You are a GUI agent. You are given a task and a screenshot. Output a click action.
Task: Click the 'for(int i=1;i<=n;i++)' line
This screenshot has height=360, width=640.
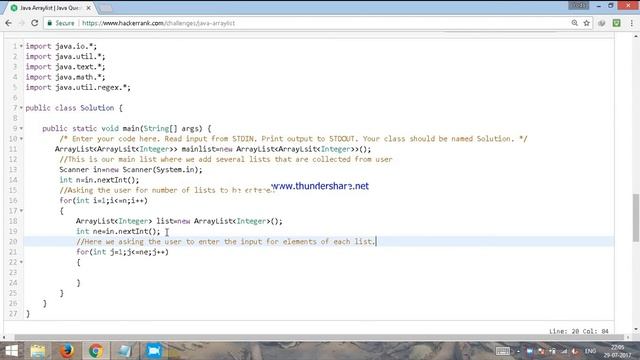(x=104, y=200)
